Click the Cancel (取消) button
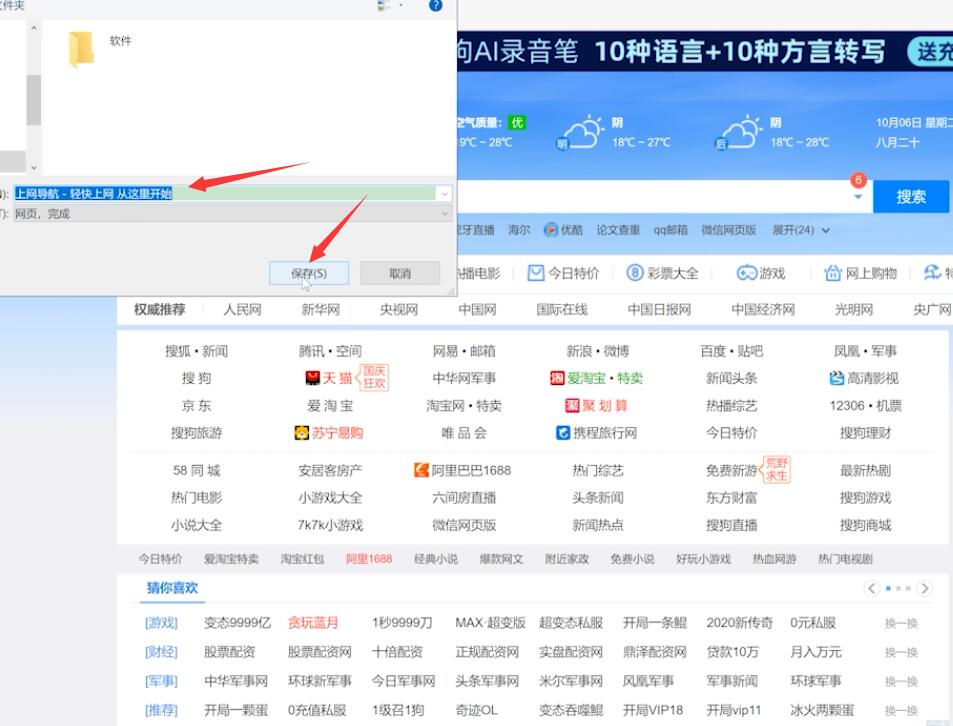The width and height of the screenshot is (953, 726). [x=400, y=273]
